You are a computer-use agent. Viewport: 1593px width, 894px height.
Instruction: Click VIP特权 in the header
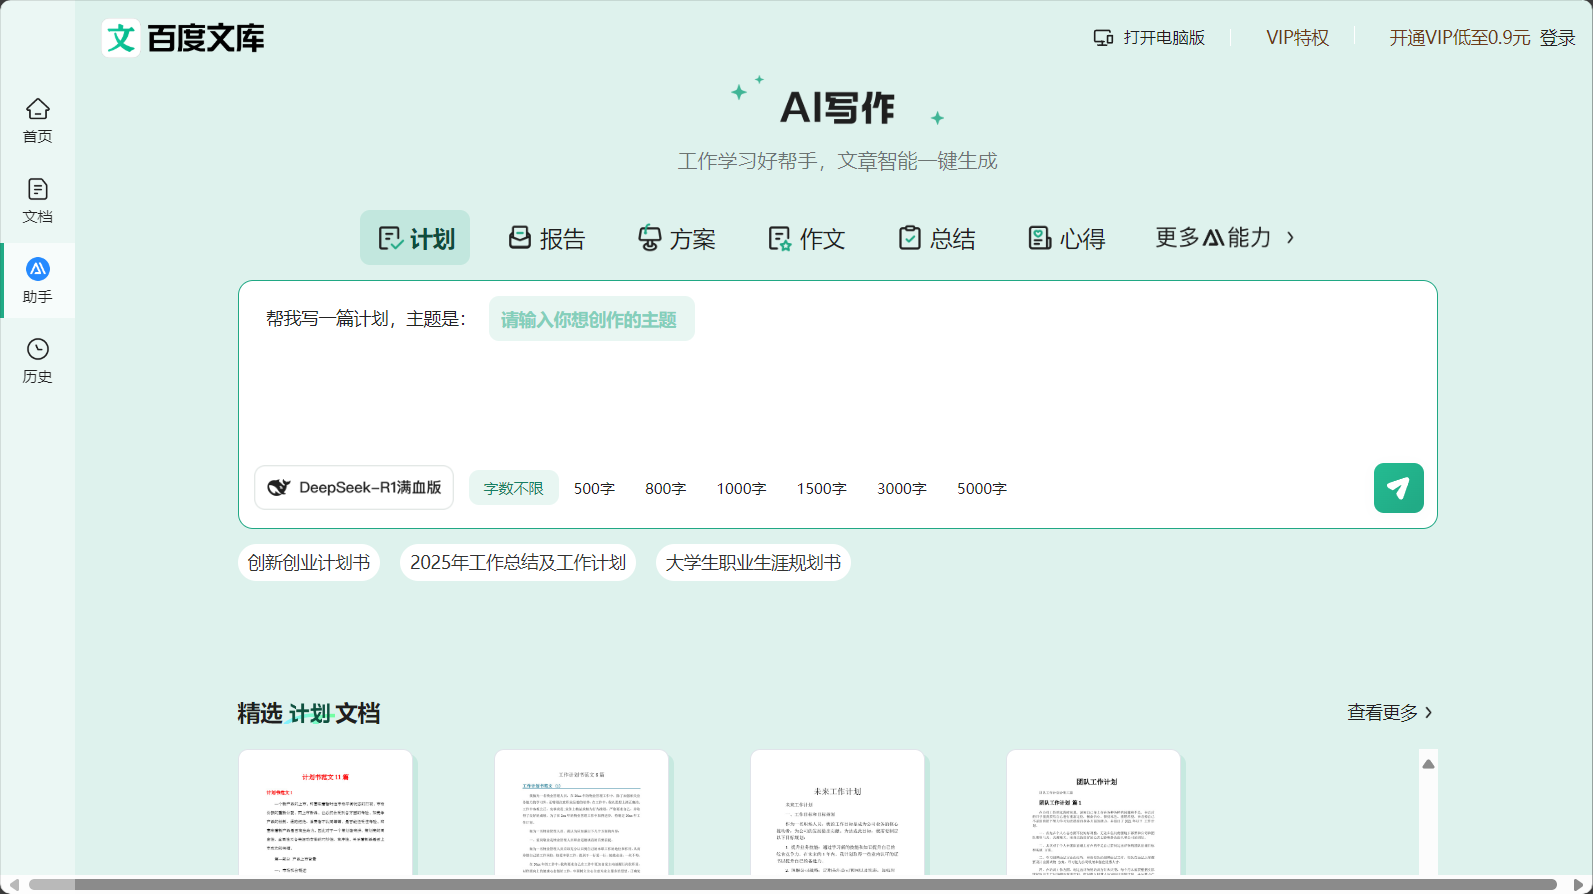1297,38
